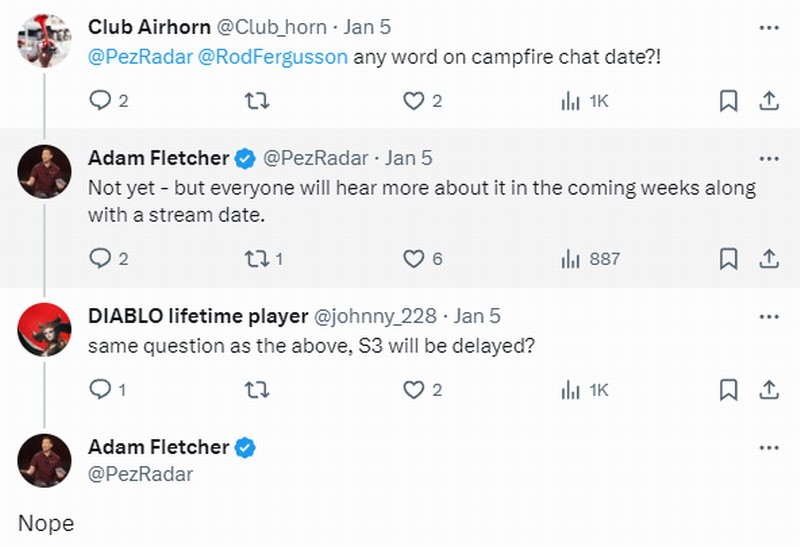Open more options on Adam Fletcher's 'Not yet' tweet
Image resolution: width=800 pixels, height=547 pixels.
tap(768, 158)
